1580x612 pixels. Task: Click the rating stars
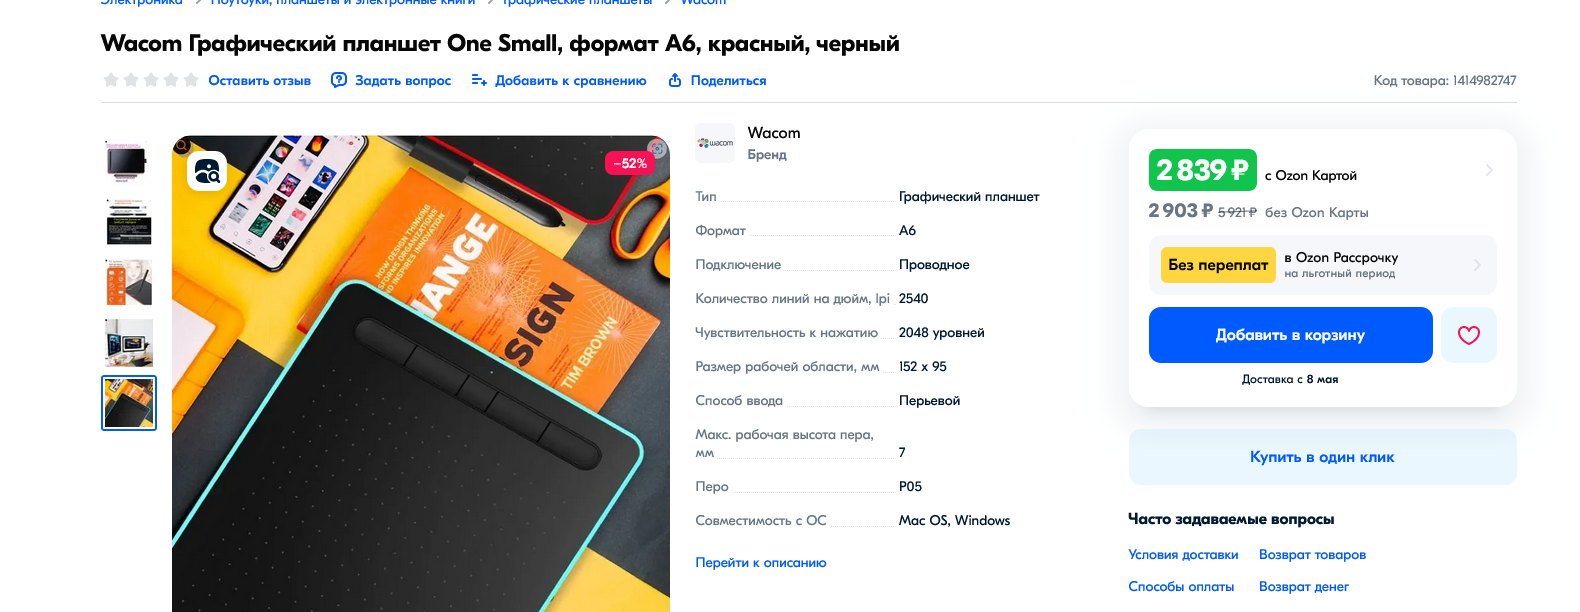point(150,80)
